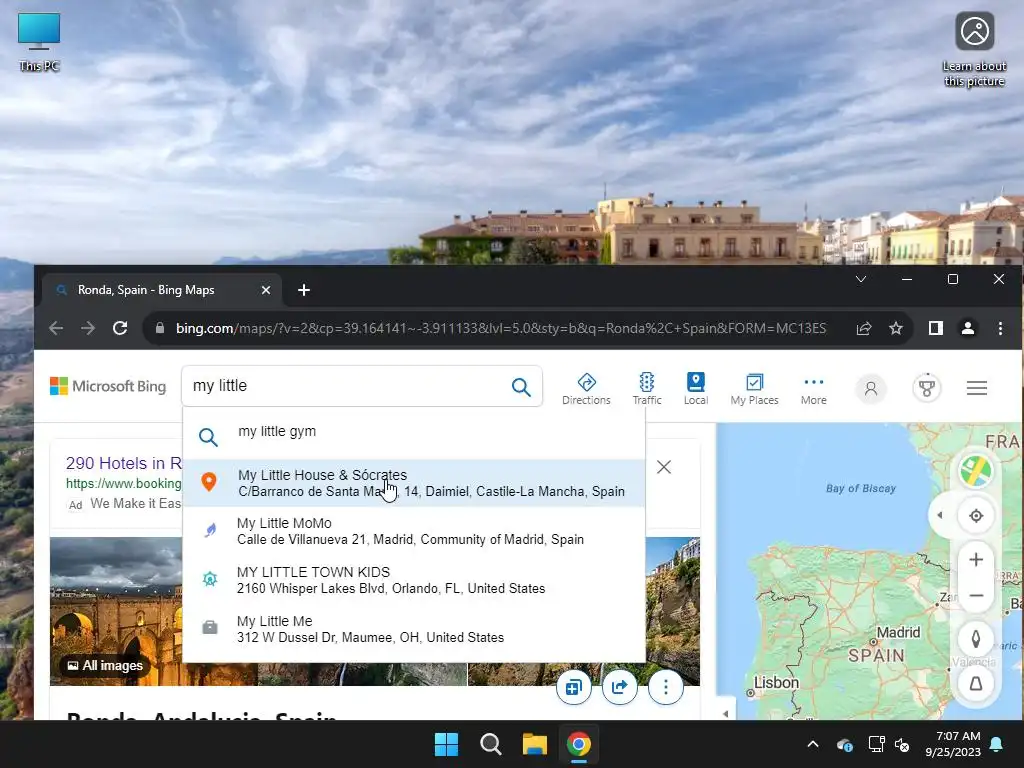Pick the MY LITTLE TOWN KIDS suggestion
Screen dimensions: 1024x768
click(x=414, y=580)
